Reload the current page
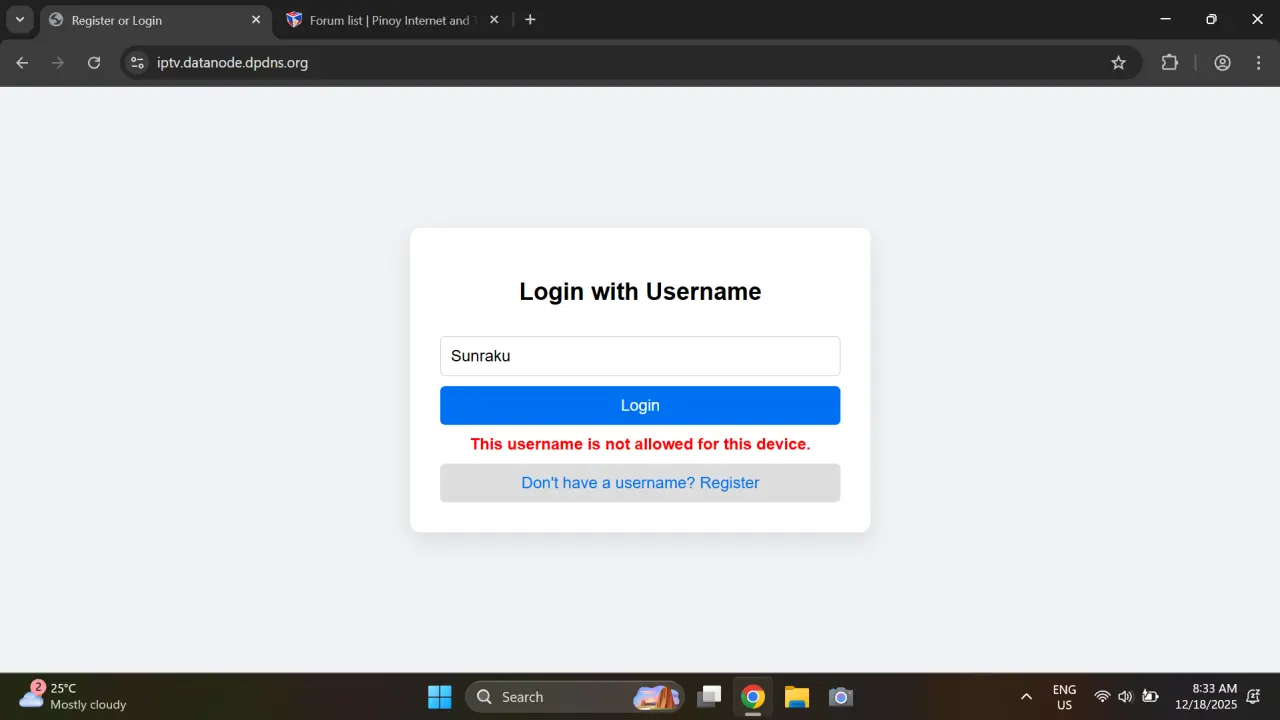The height and width of the screenshot is (720, 1280). click(94, 63)
